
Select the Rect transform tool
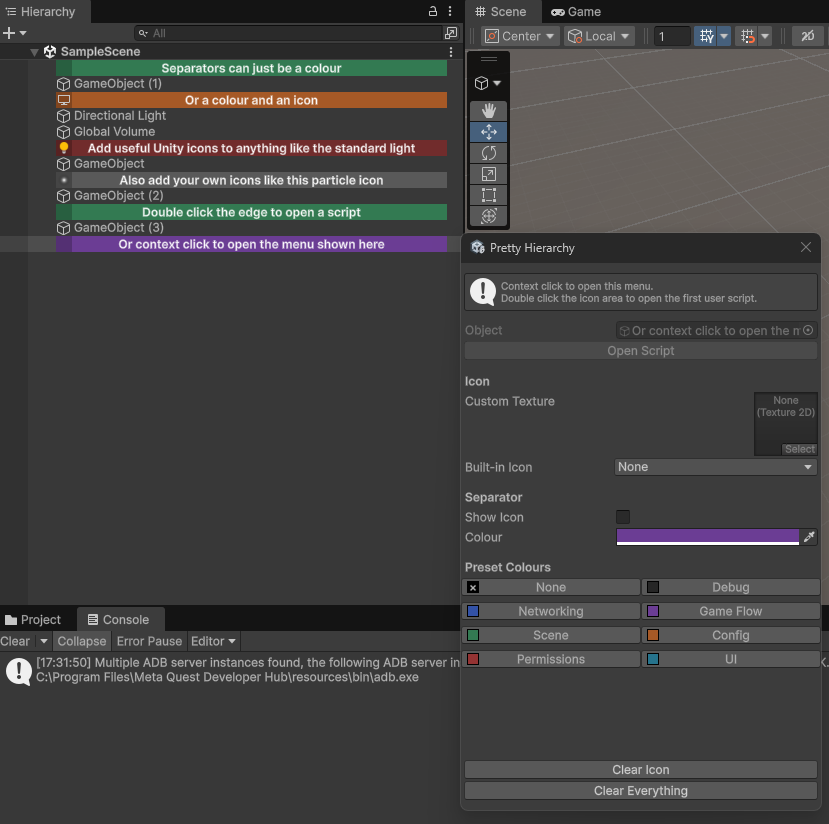tap(489, 195)
